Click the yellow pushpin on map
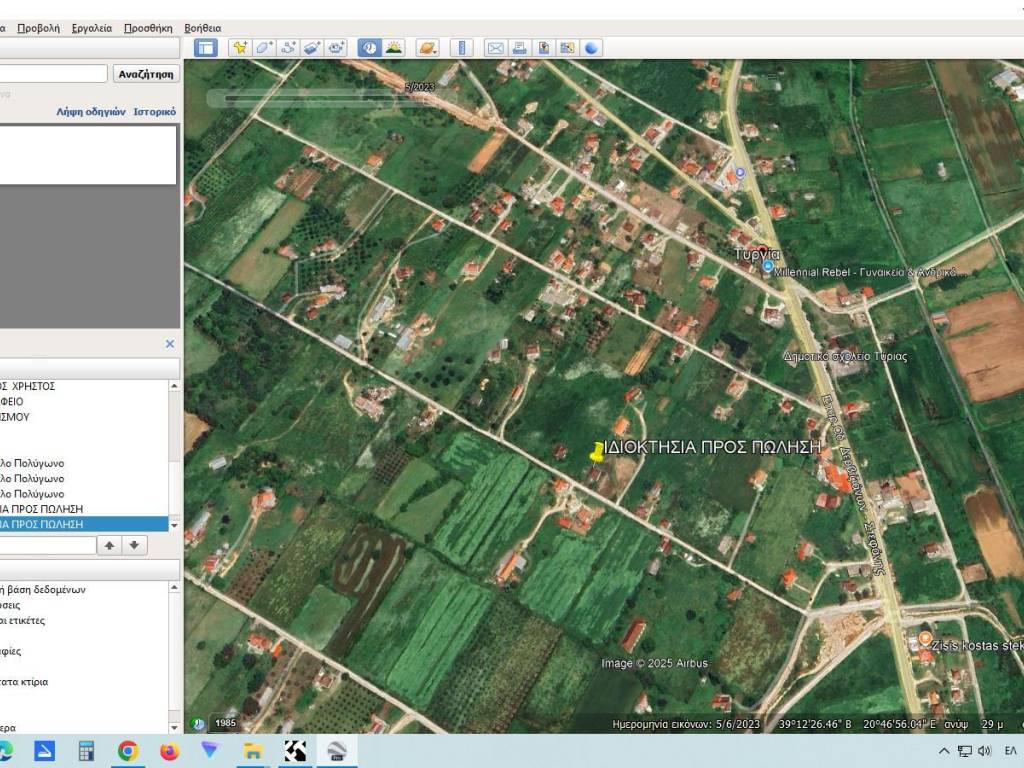The image size is (1024, 768). point(598,452)
